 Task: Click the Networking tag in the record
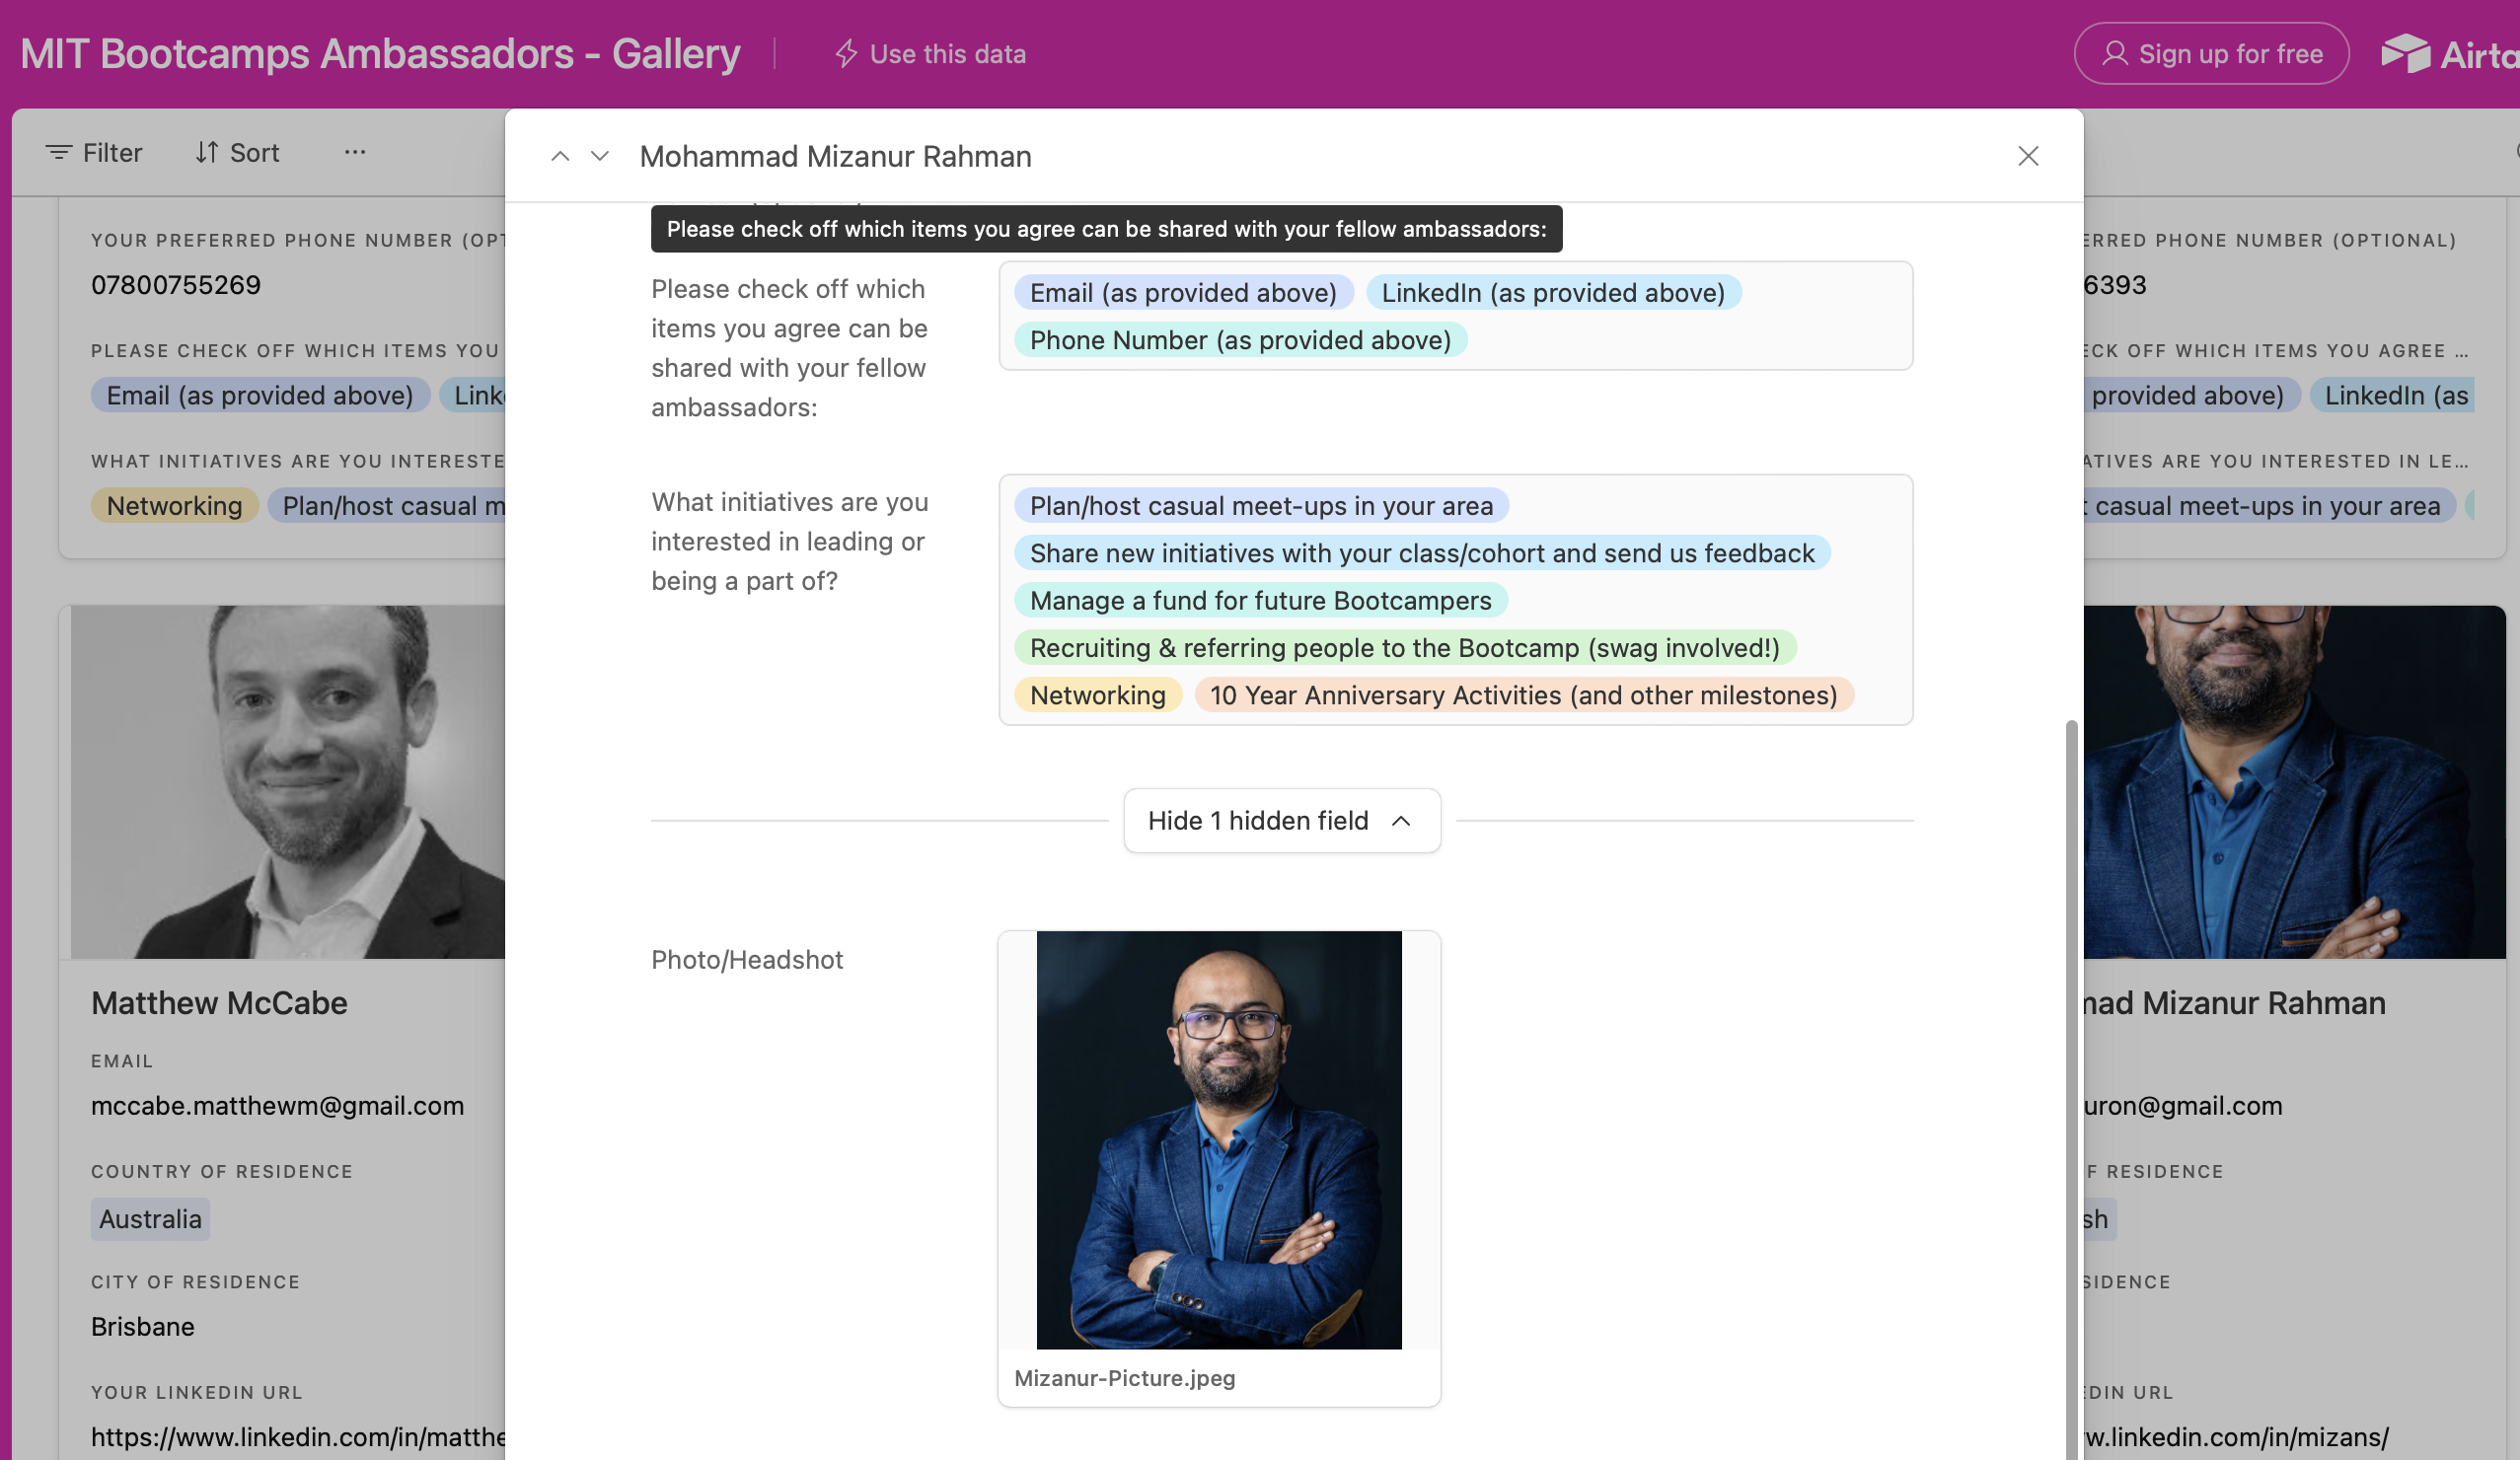(1097, 695)
